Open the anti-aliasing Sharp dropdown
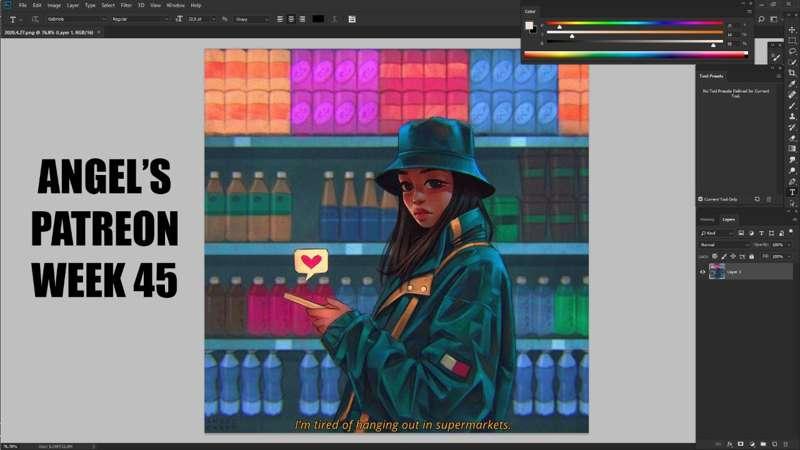Screen dimensions: 800x450 [251, 19]
